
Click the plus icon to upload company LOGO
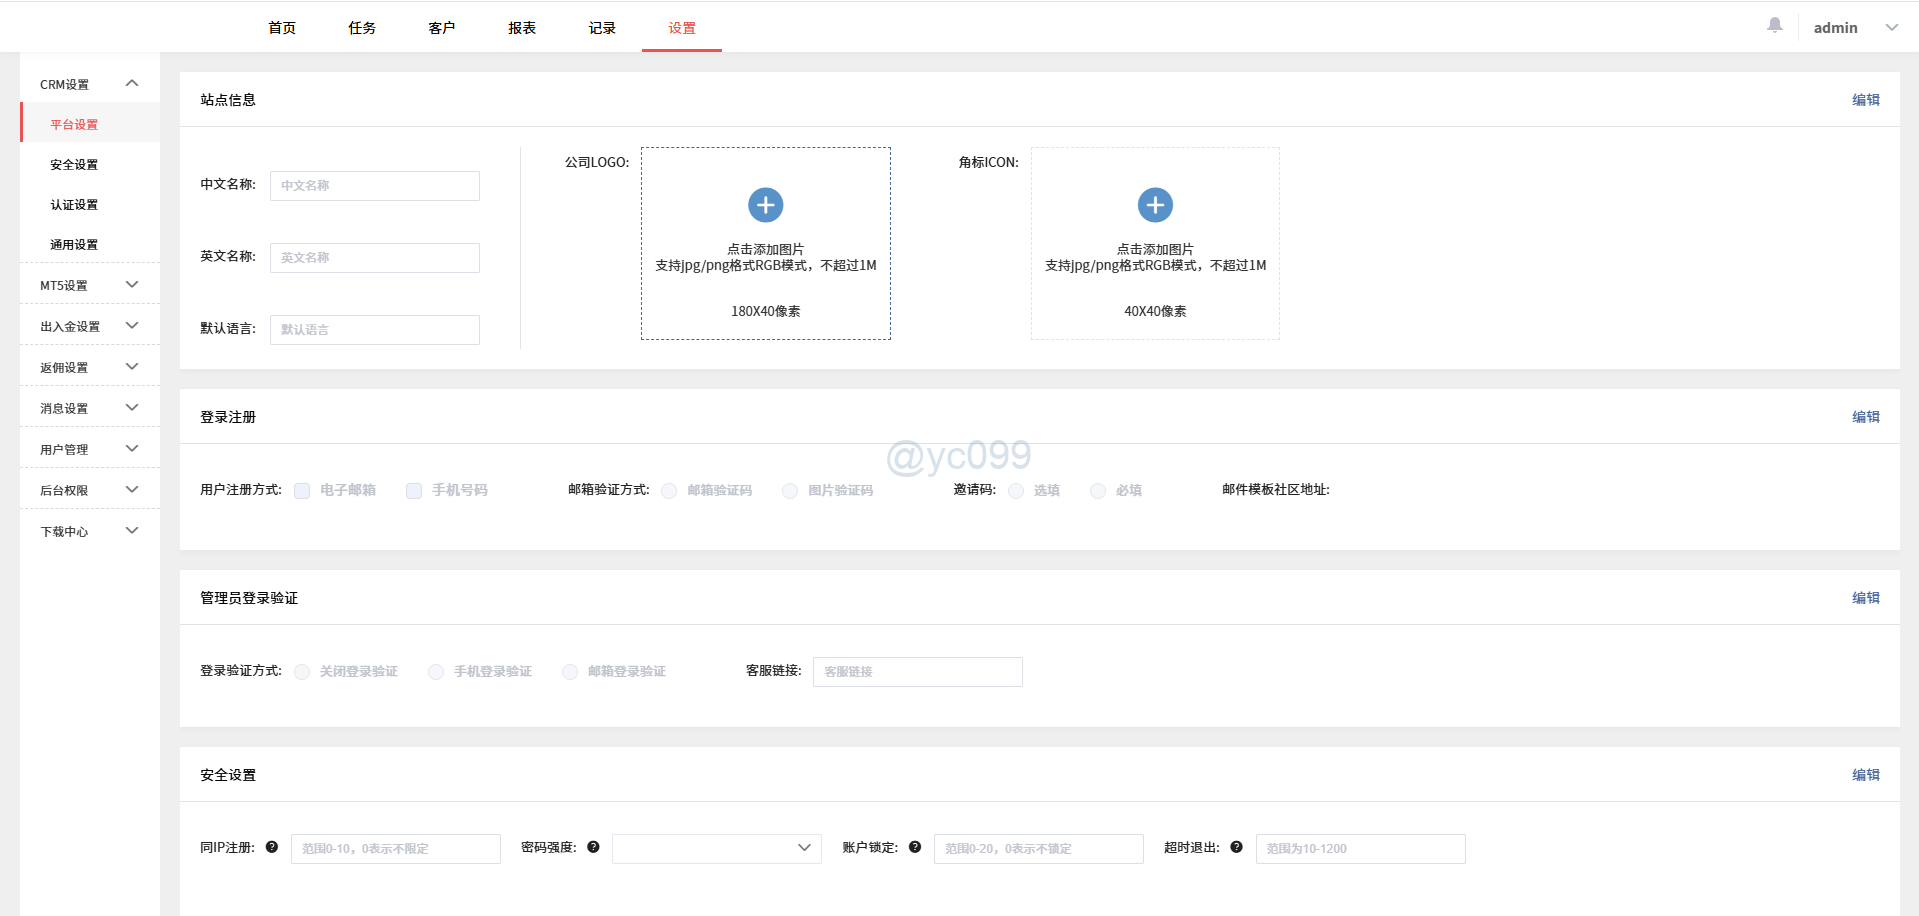[765, 205]
